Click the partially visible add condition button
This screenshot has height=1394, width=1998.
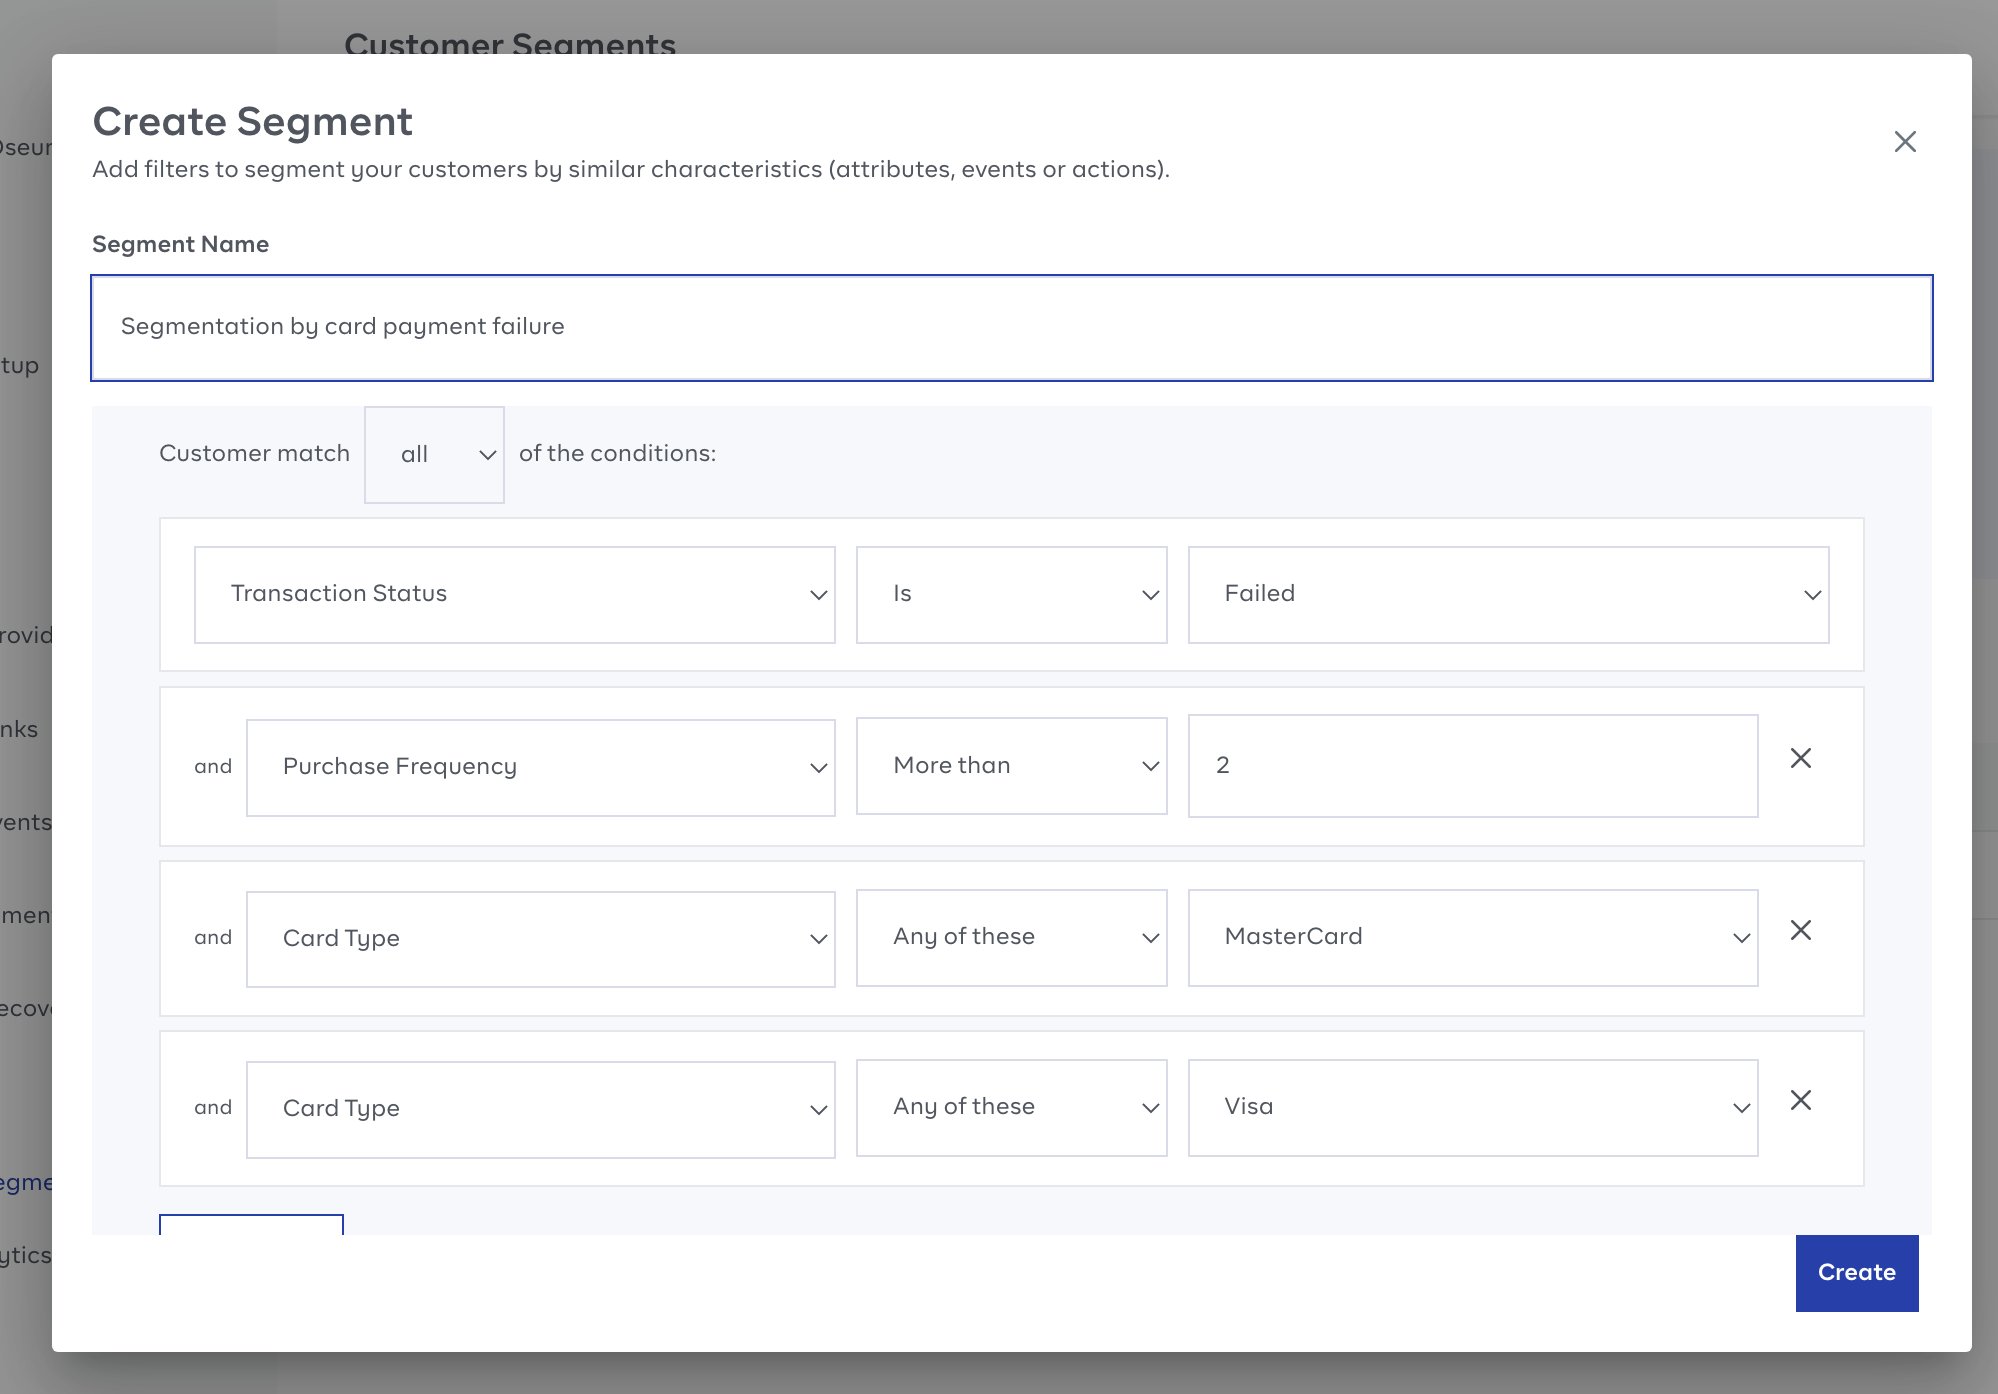pos(251,1225)
